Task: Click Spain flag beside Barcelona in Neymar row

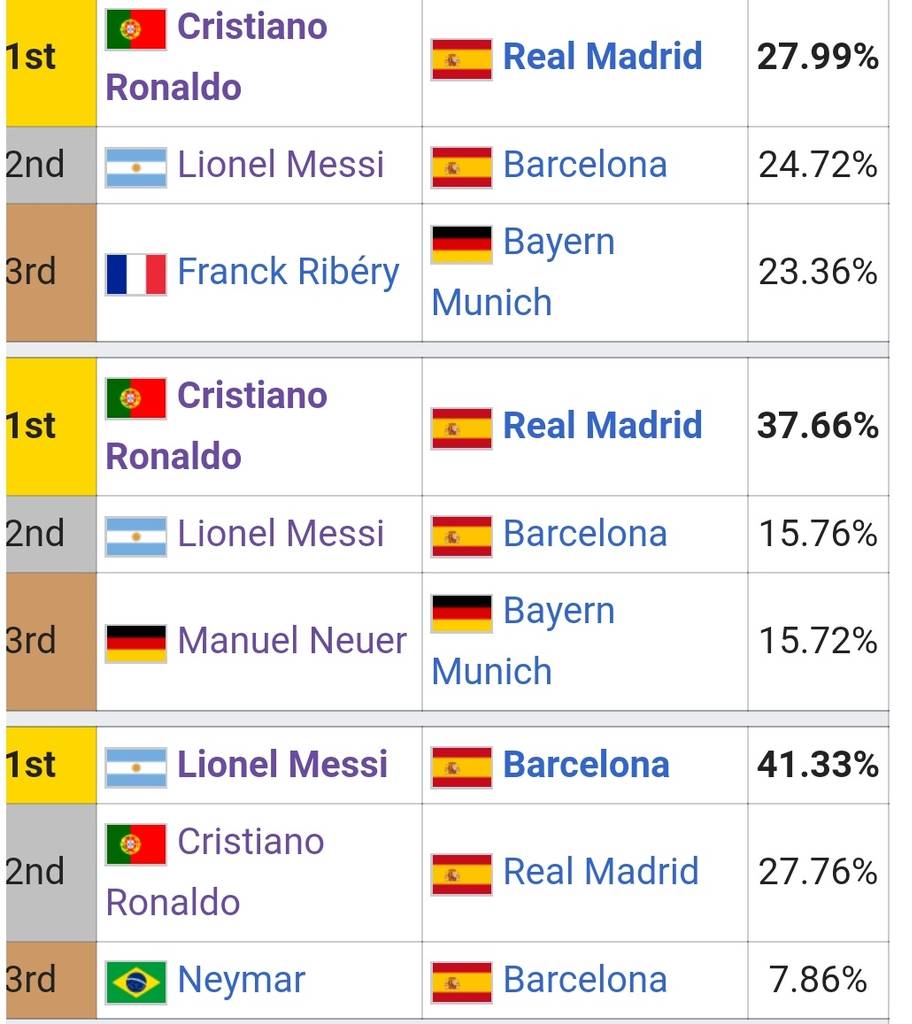Action: [x=461, y=982]
